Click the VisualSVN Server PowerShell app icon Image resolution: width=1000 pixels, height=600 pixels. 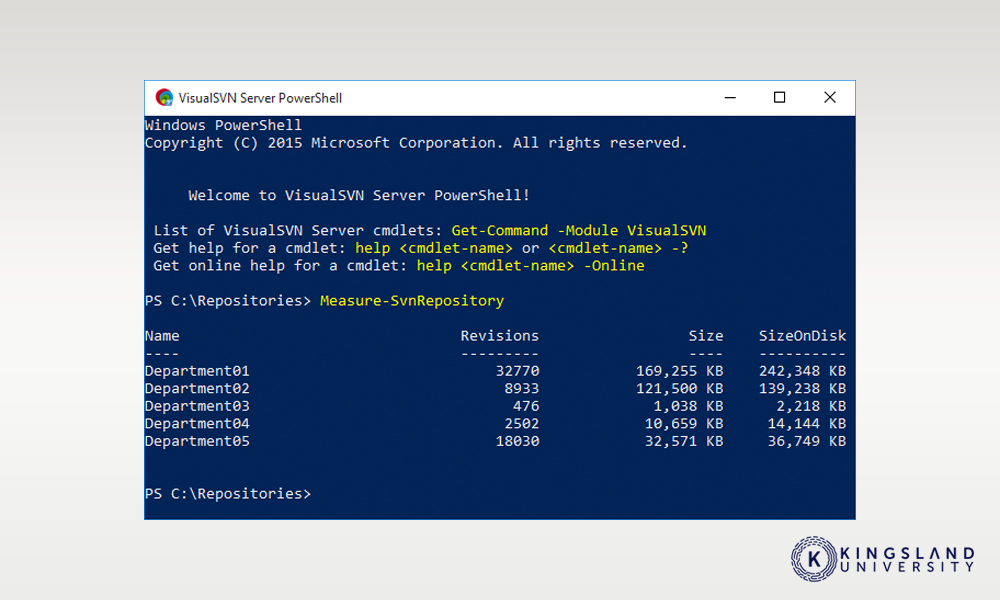[x=164, y=97]
